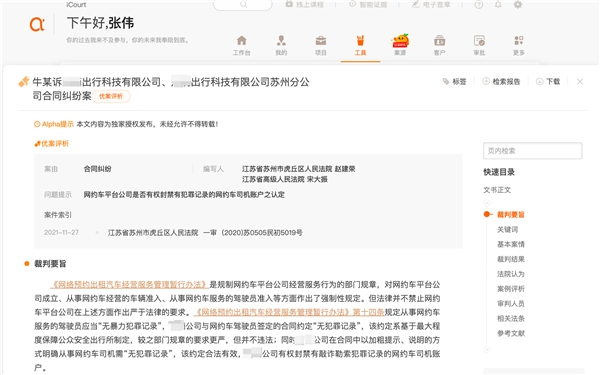Viewport: 600px width, 375px height.
Task: Click the 快速目录 heading
Action: click(499, 172)
